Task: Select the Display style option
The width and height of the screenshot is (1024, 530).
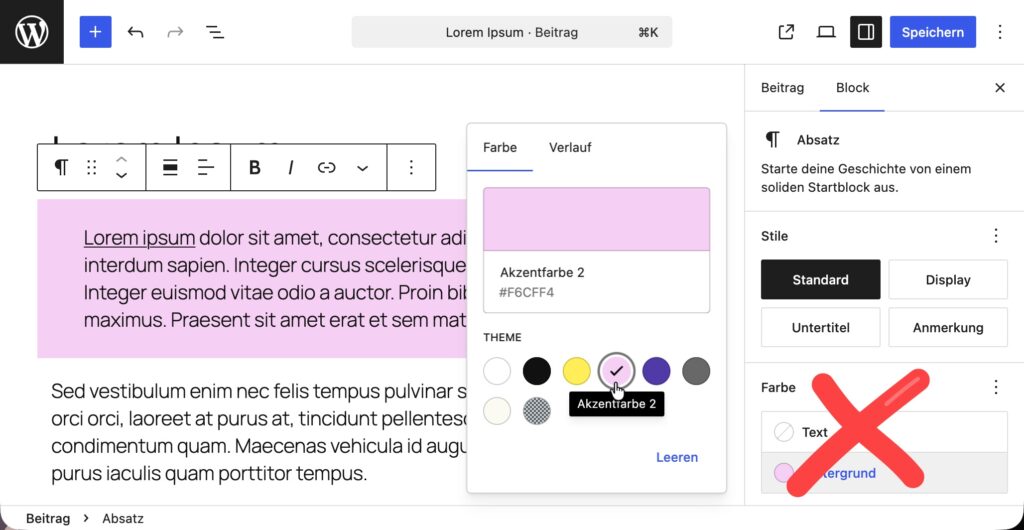Action: pos(948,279)
